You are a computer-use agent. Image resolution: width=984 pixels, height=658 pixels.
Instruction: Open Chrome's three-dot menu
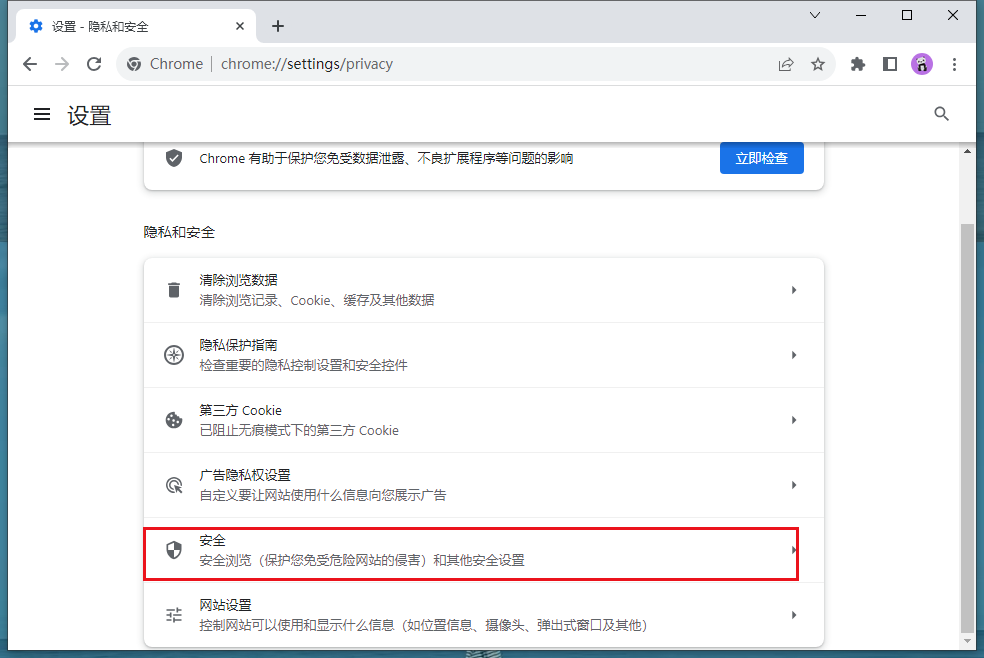(x=955, y=64)
